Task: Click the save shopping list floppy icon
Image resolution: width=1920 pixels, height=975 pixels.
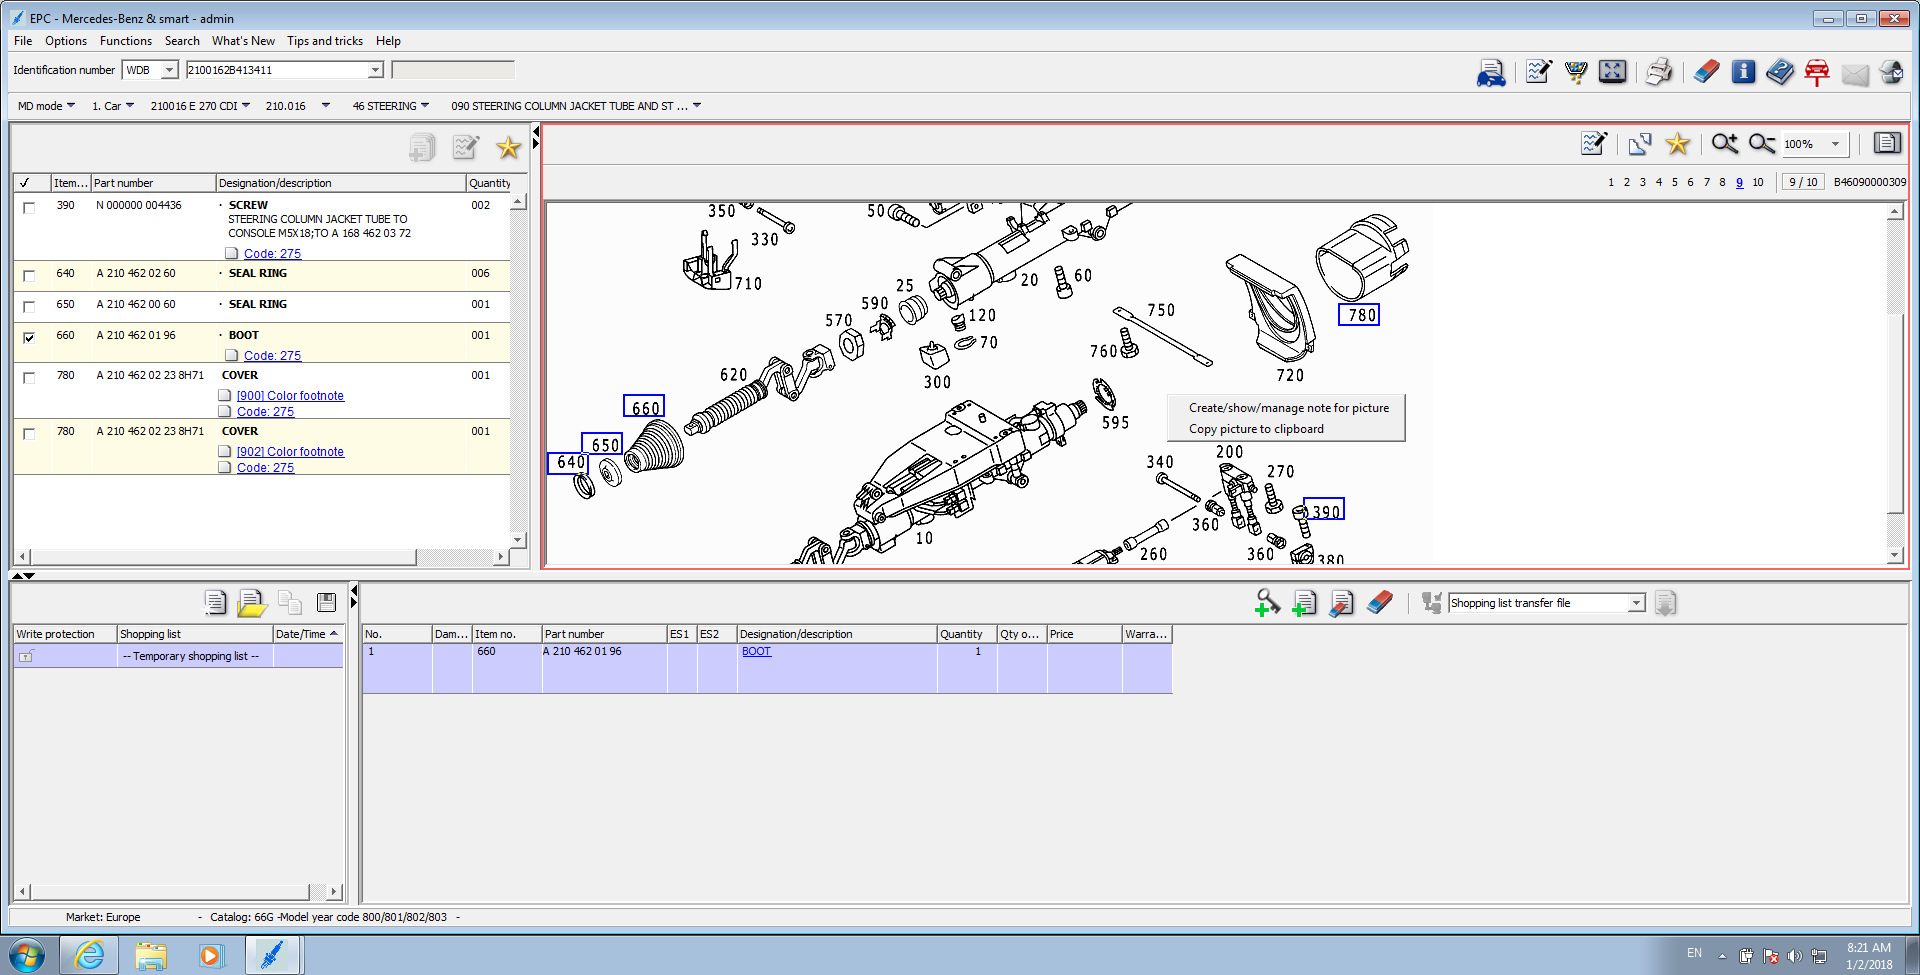Action: (326, 602)
